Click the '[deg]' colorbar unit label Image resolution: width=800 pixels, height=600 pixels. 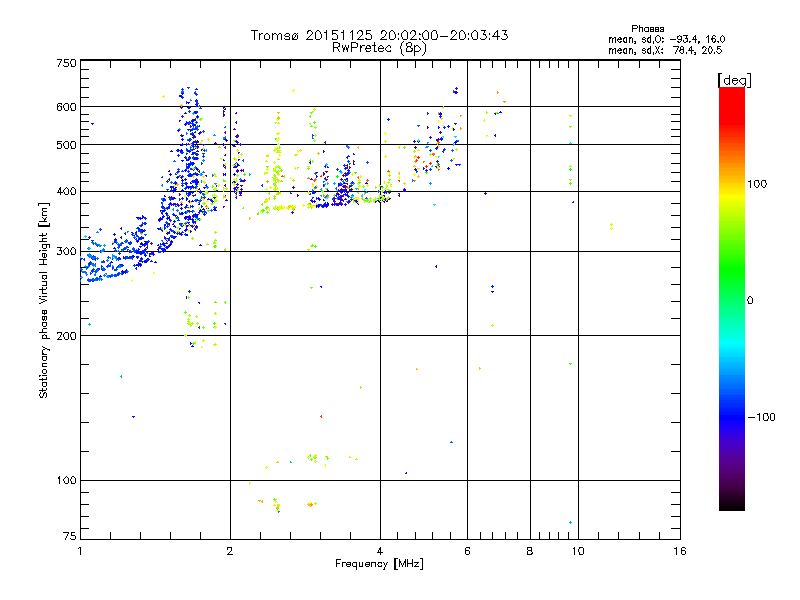coord(734,80)
